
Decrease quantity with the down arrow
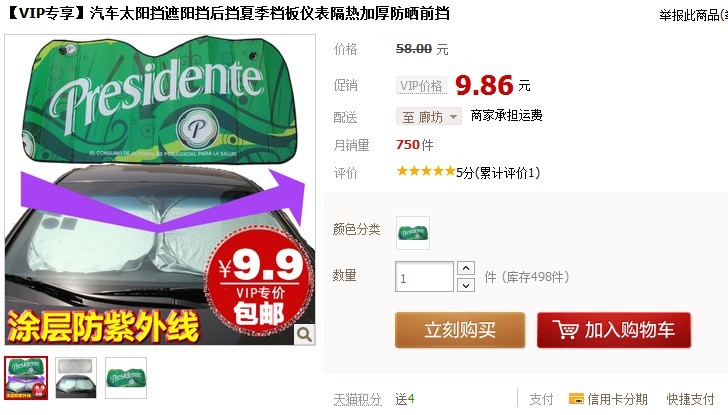[x=466, y=285]
